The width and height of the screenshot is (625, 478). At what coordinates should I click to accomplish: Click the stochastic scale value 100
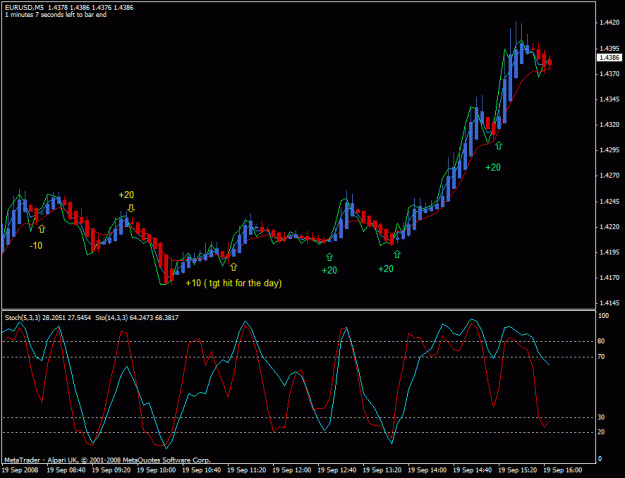[x=604, y=316]
